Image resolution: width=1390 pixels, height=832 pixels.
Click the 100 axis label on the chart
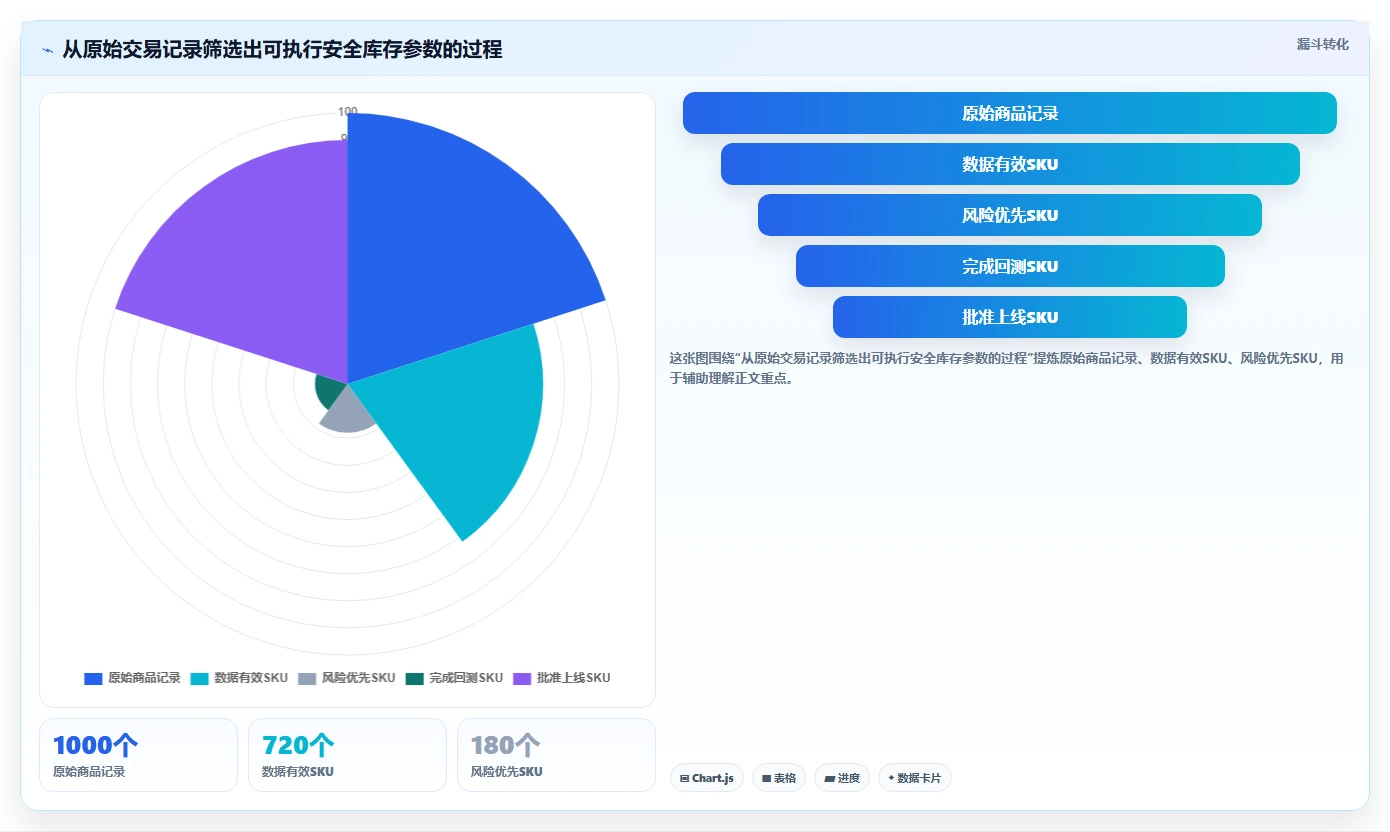click(348, 111)
